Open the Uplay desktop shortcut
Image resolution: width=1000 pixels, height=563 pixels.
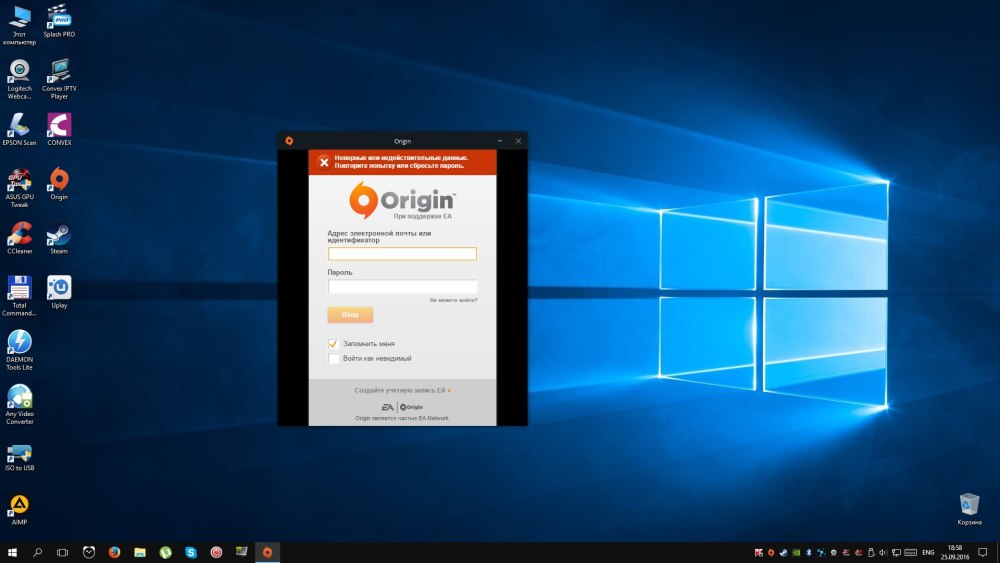(x=59, y=293)
